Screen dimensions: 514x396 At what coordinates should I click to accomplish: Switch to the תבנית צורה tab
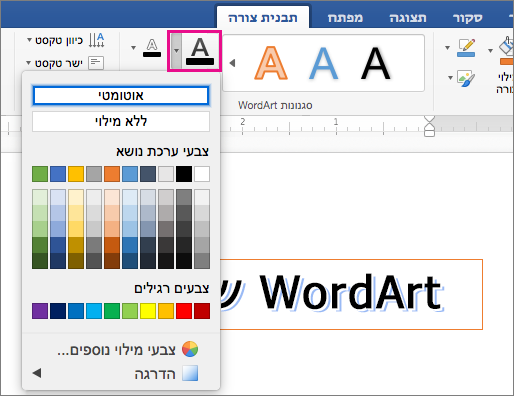click(263, 18)
